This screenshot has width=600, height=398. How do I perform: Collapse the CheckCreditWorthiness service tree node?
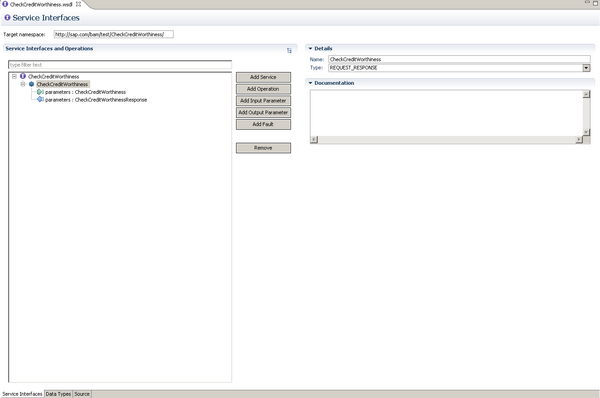tap(14, 76)
